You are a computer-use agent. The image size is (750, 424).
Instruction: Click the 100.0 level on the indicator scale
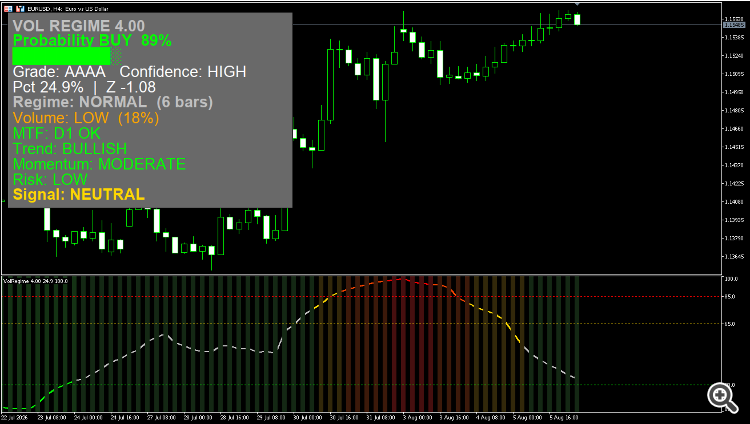[731, 279]
